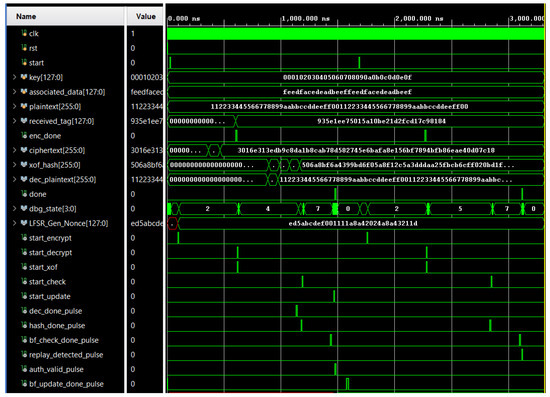
Task: Expand ciphertext[255:0] bus
Action: point(14,150)
